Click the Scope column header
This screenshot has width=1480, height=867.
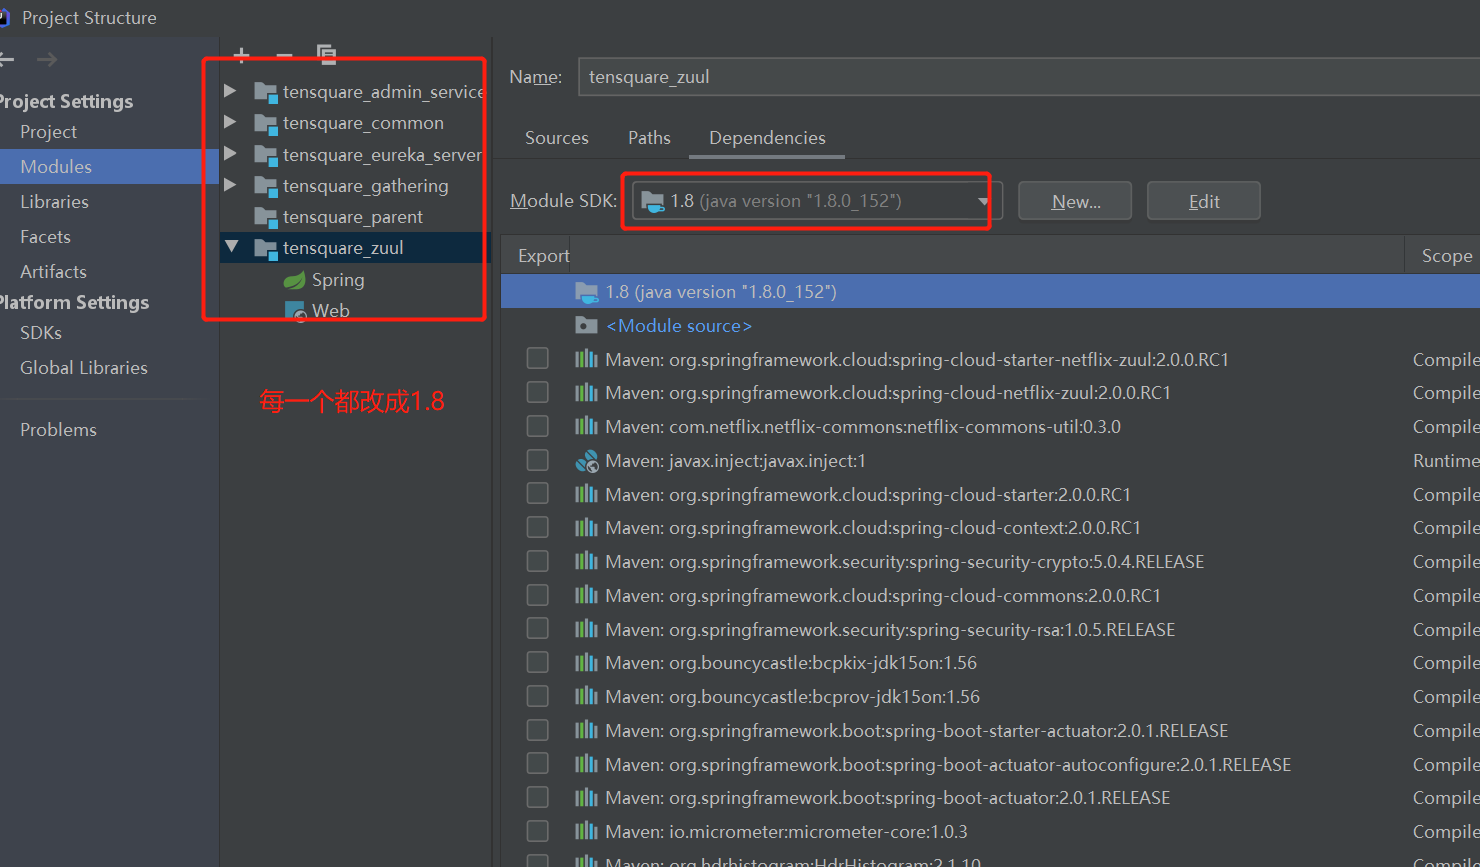1446,256
